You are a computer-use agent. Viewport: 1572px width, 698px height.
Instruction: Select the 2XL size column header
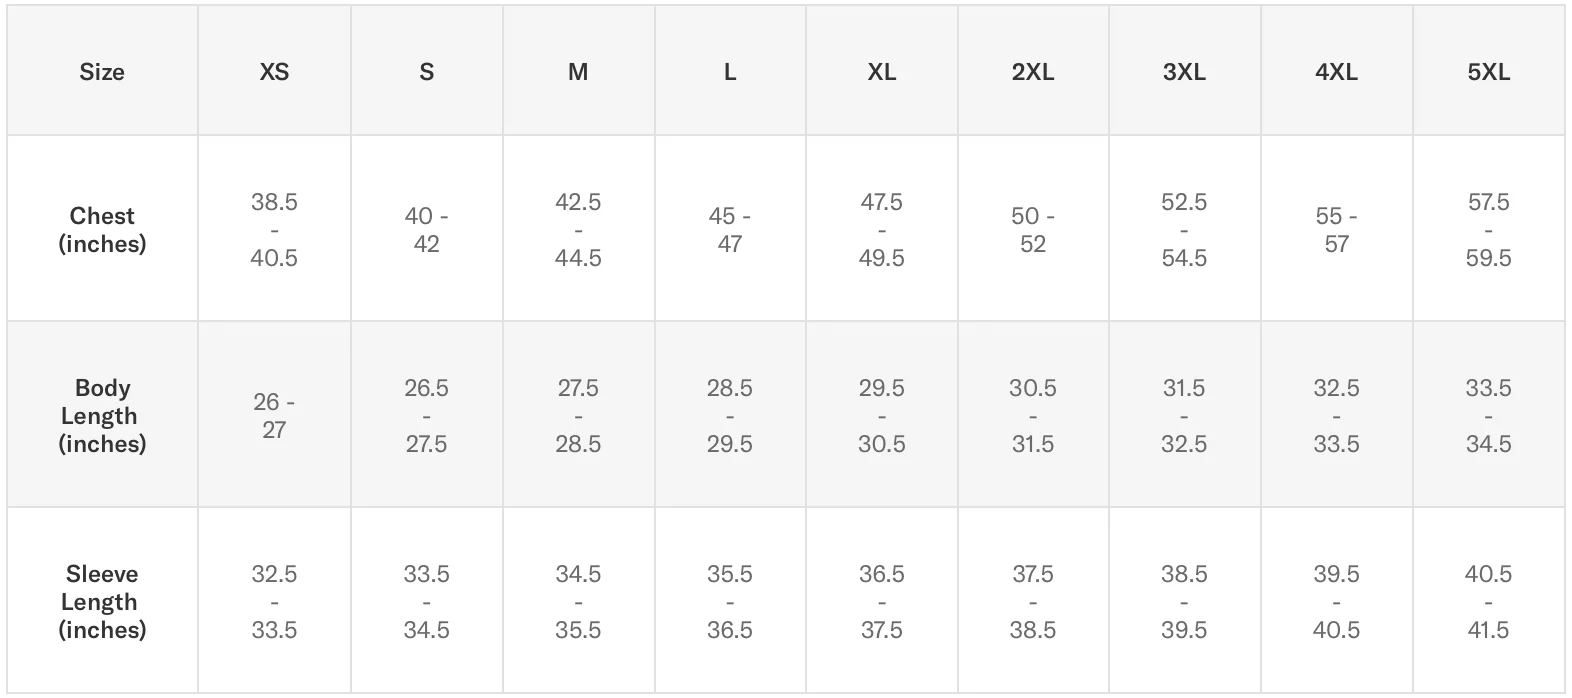[1033, 72]
